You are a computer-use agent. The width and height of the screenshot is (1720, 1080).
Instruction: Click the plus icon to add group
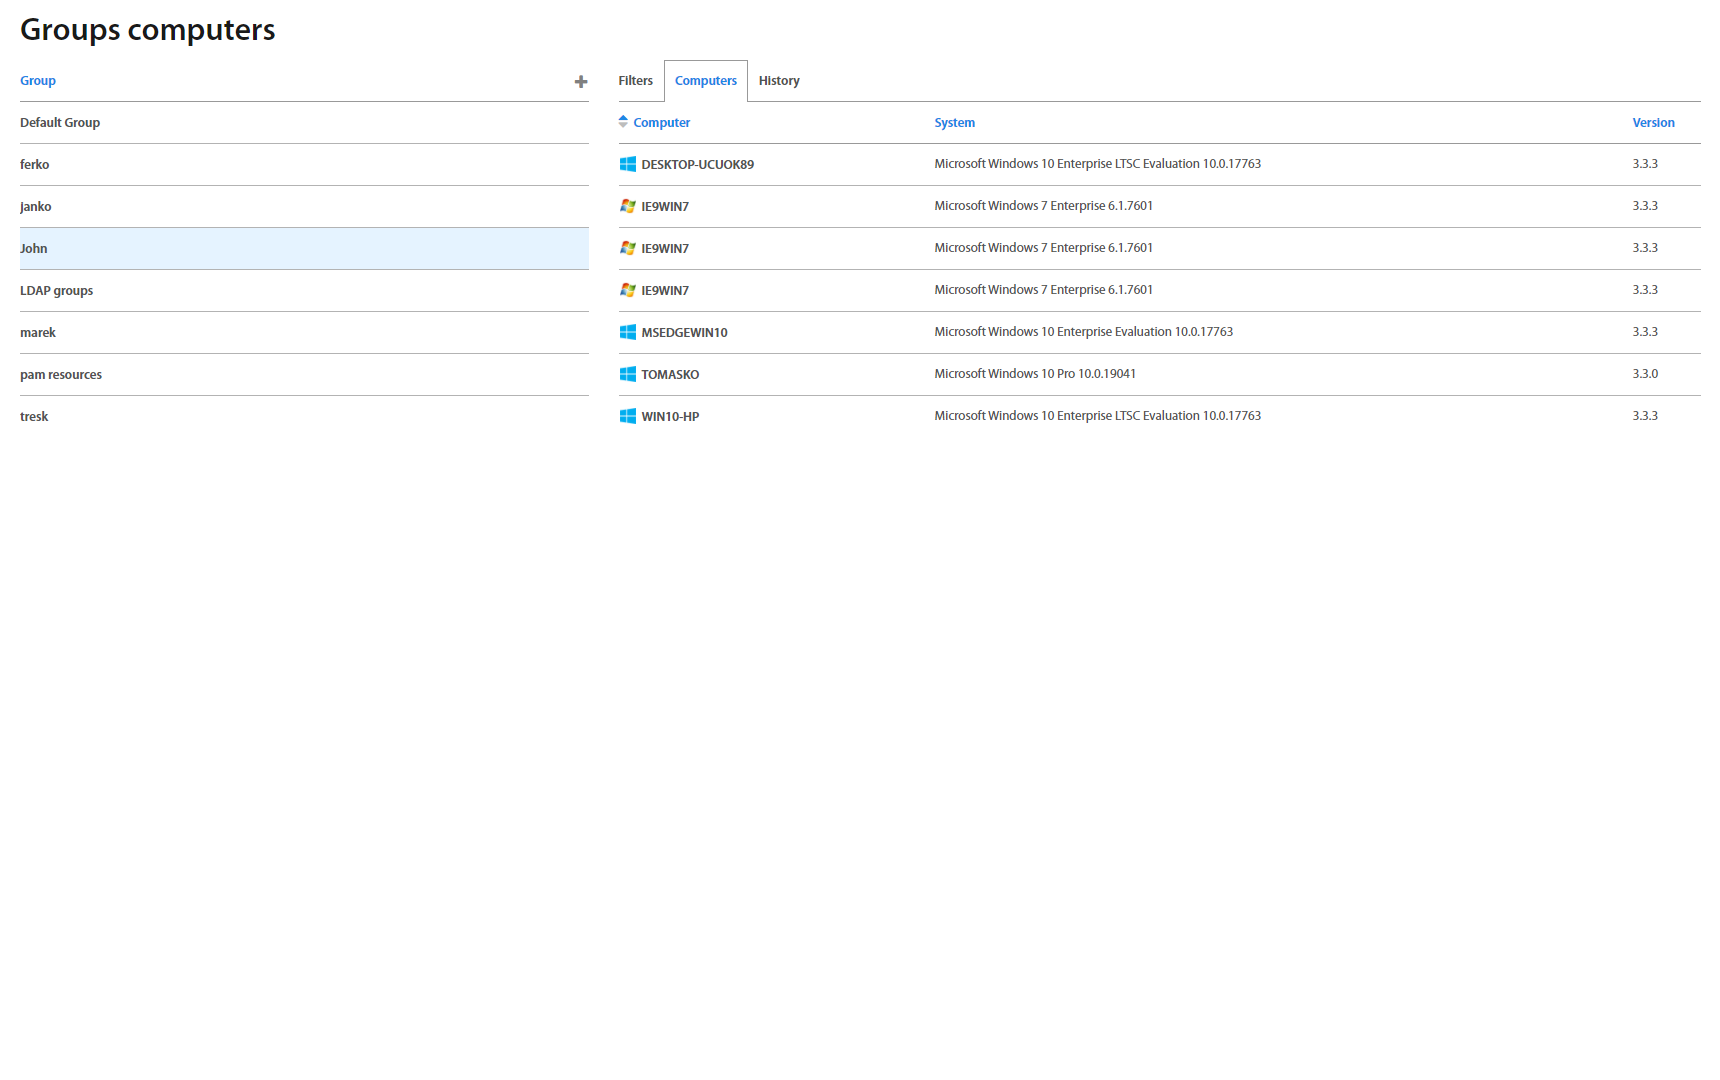coord(580,82)
